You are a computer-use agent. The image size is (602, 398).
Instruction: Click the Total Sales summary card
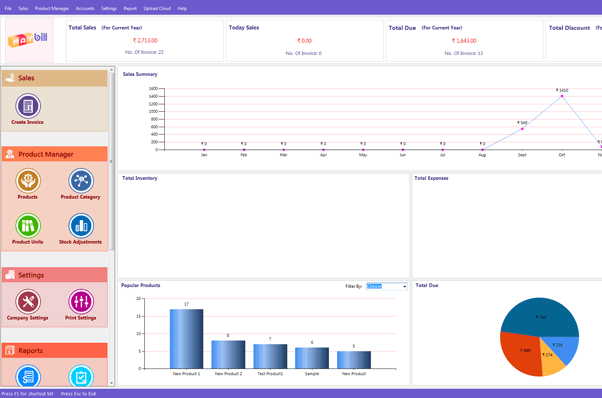145,41
